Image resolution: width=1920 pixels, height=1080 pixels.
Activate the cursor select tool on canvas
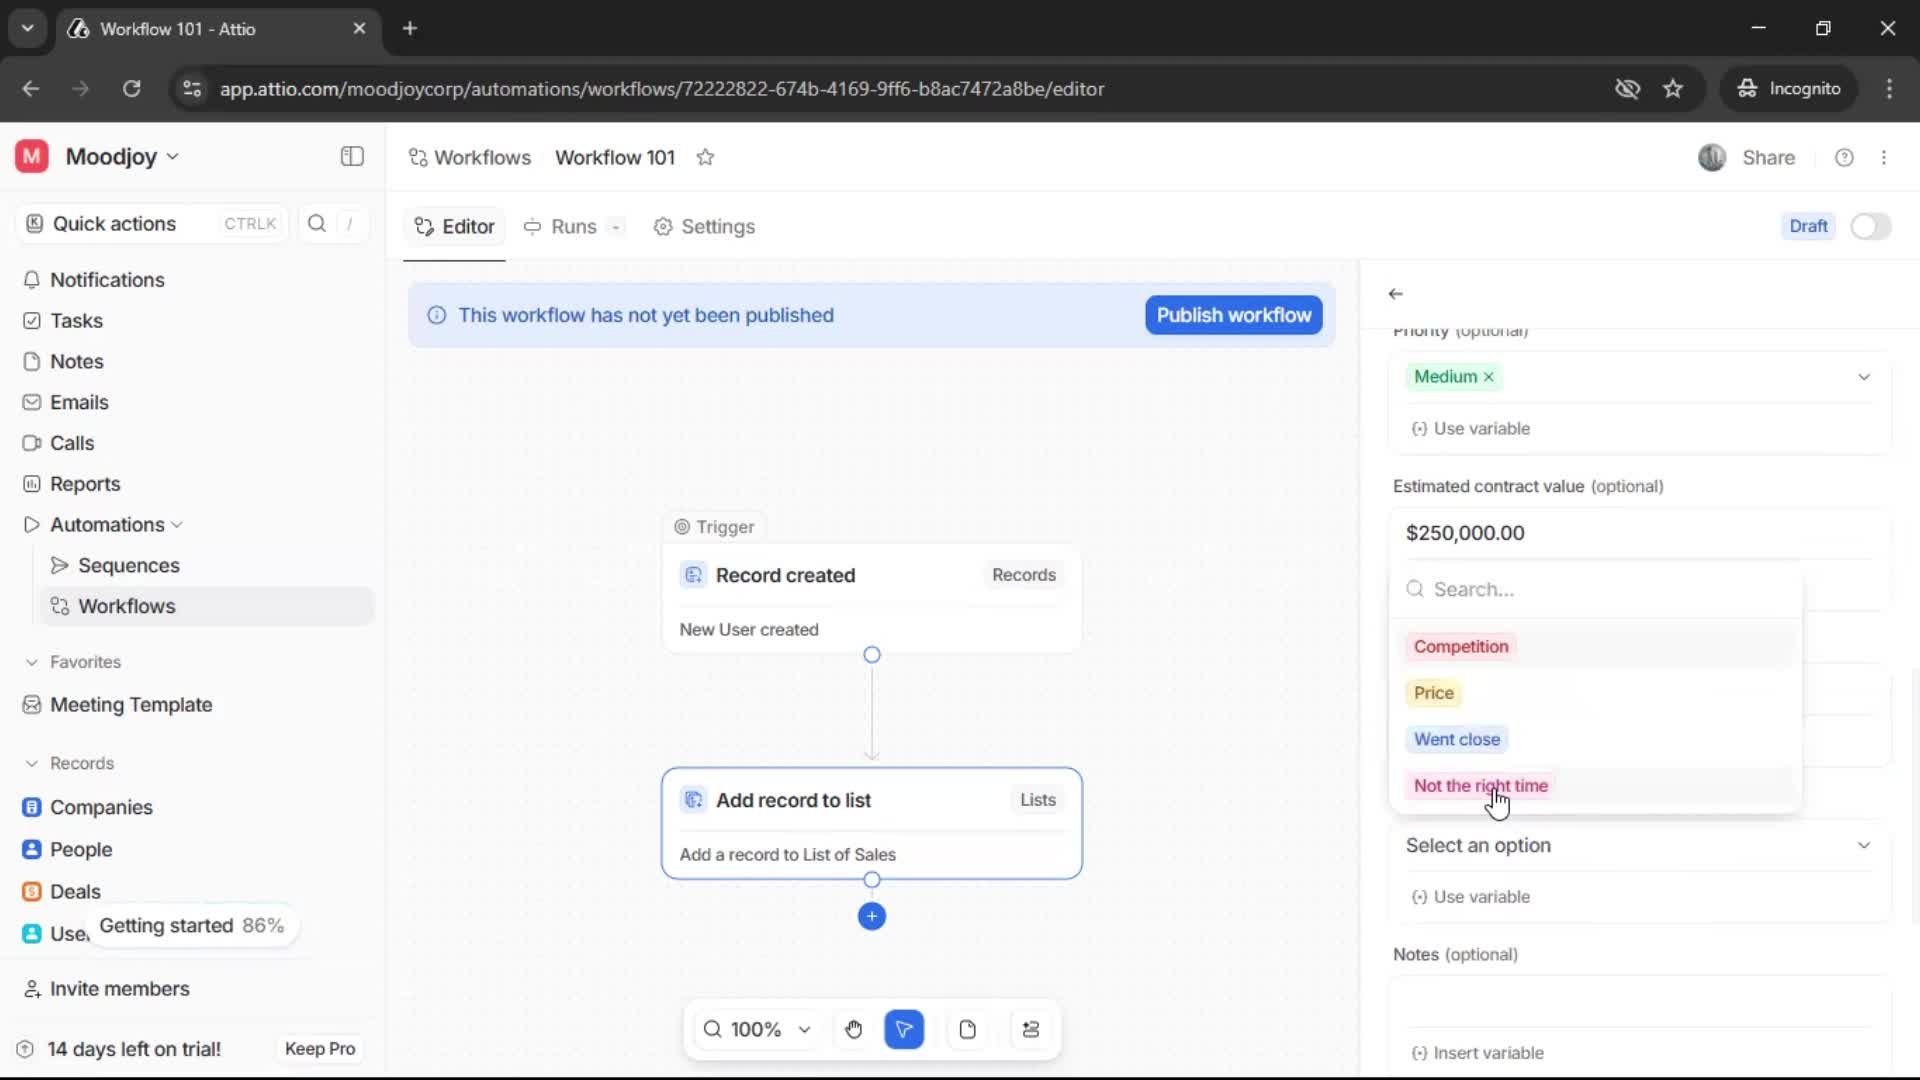pos(904,1029)
